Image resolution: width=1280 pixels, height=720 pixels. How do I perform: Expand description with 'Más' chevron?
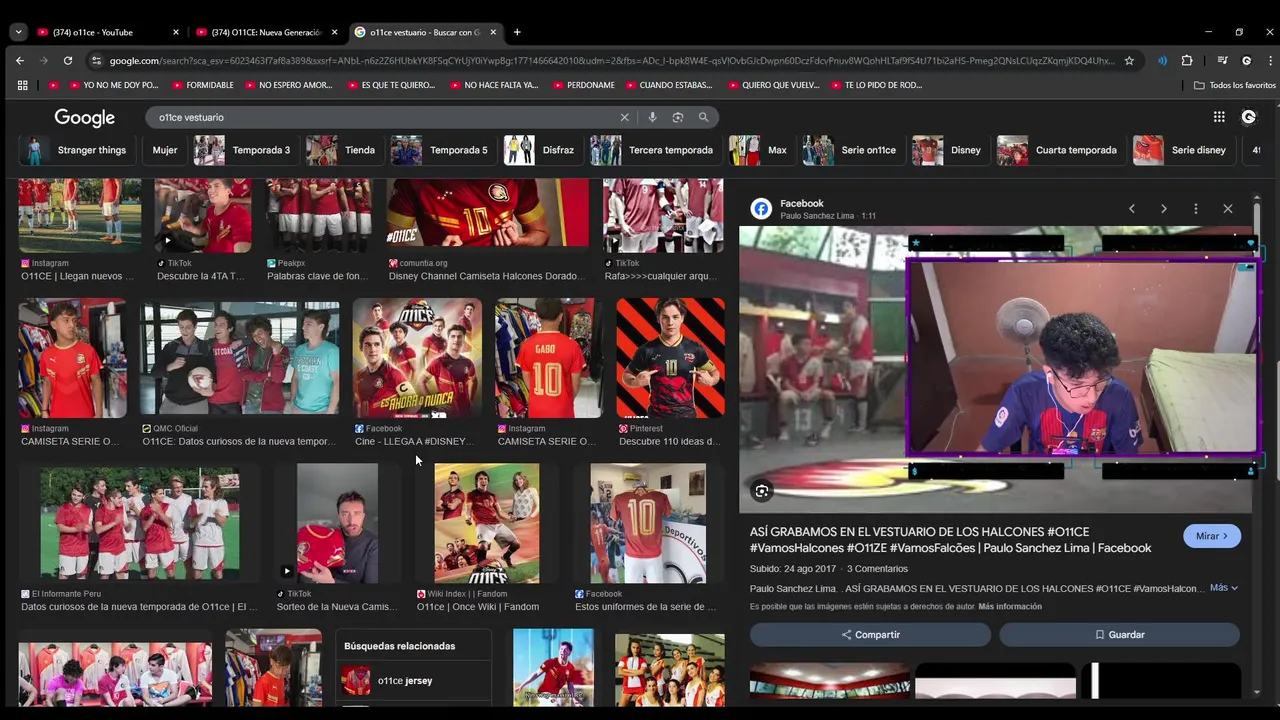(1224, 588)
